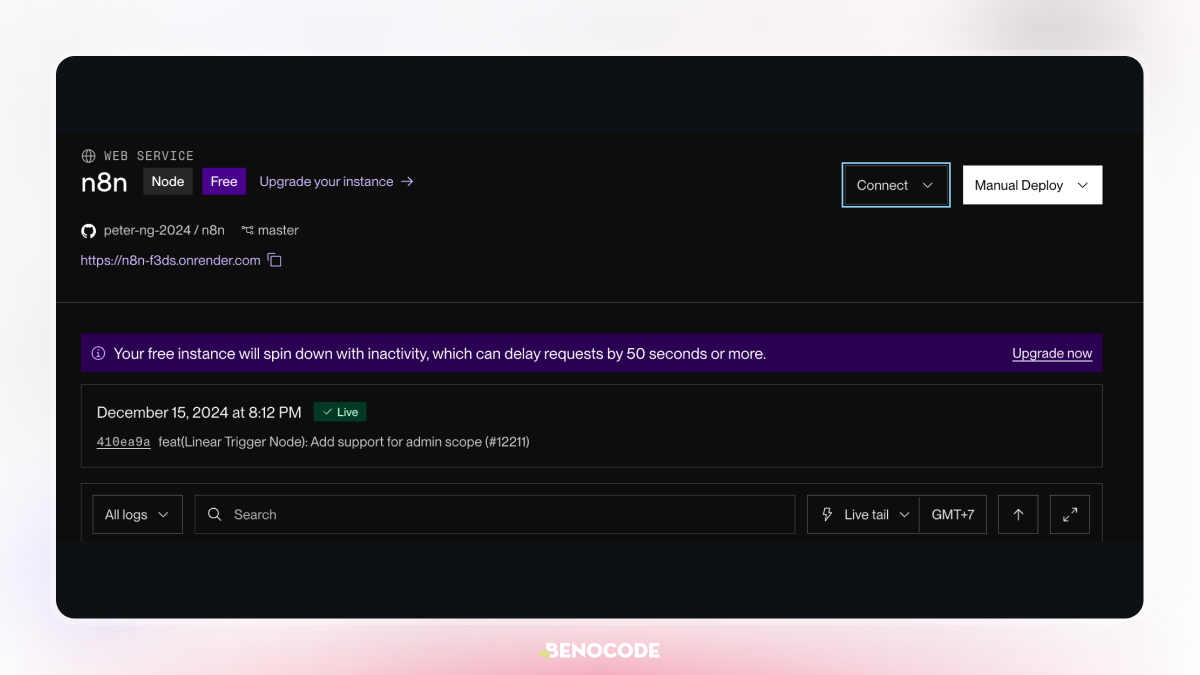The height and width of the screenshot is (675, 1200).
Task: Expand logs to fullscreen
Action: [1070, 514]
